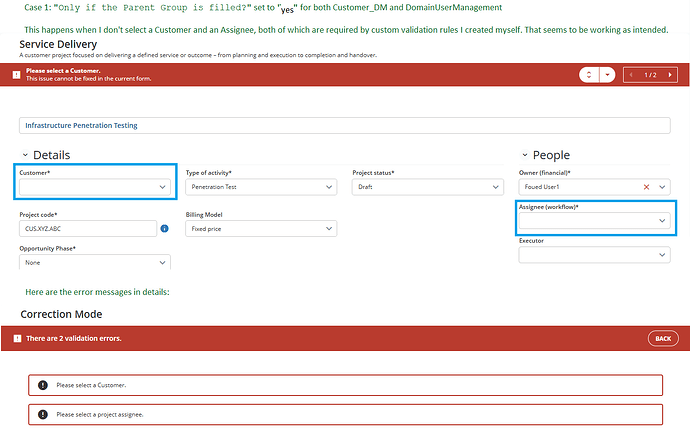Click the Service Delivery heading
690x436 pixels.
click(x=58, y=44)
